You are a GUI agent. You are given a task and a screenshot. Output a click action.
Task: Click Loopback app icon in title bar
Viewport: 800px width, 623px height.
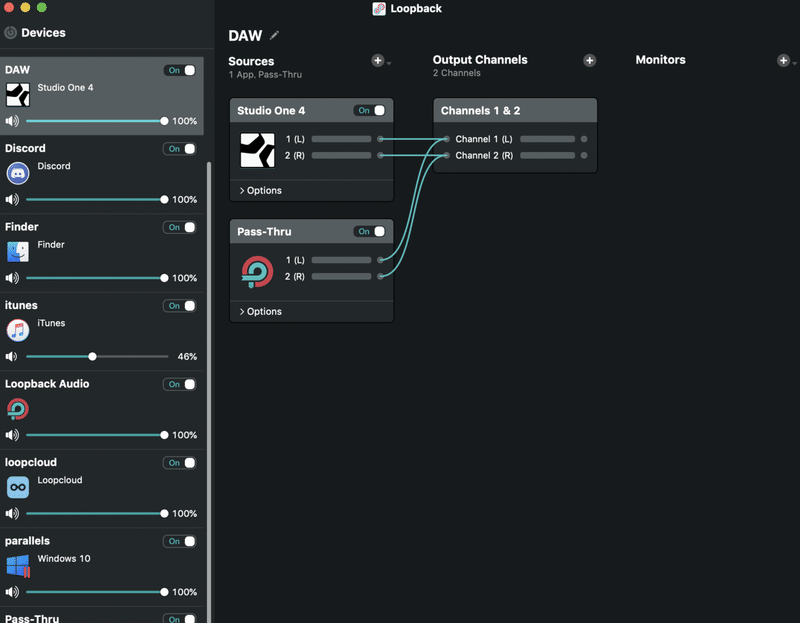click(x=379, y=9)
